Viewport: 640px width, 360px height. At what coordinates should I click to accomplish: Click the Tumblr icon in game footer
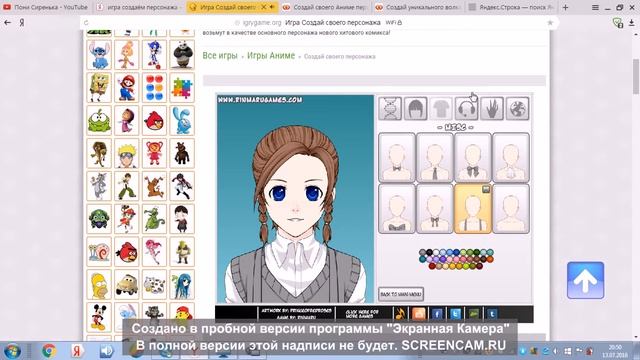[491, 313]
